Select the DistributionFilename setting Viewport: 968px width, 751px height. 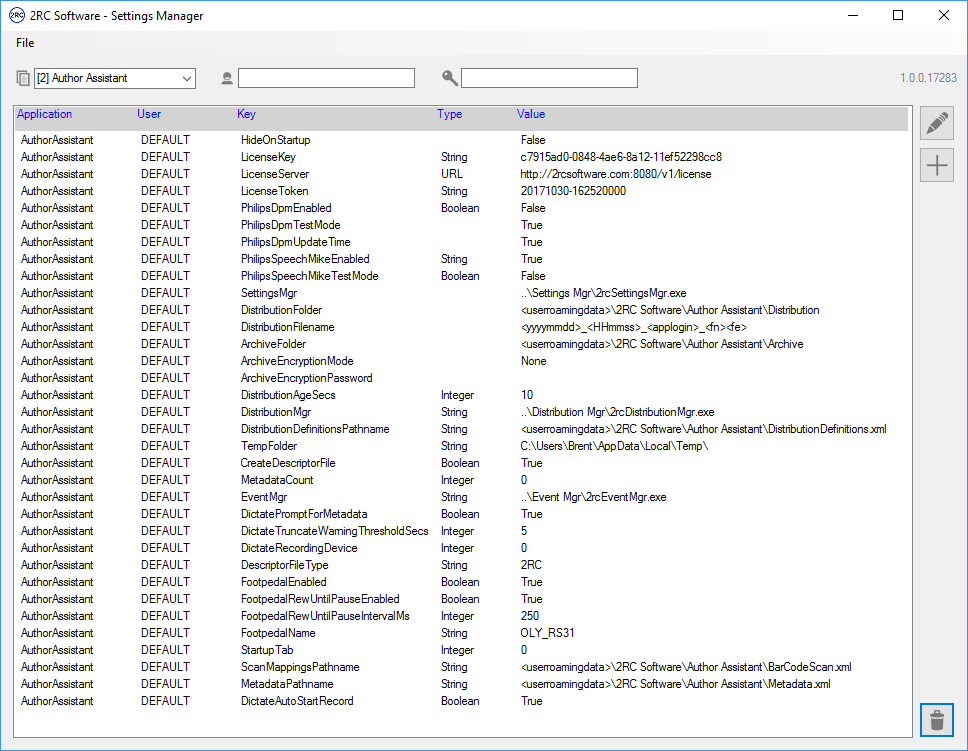[287, 327]
